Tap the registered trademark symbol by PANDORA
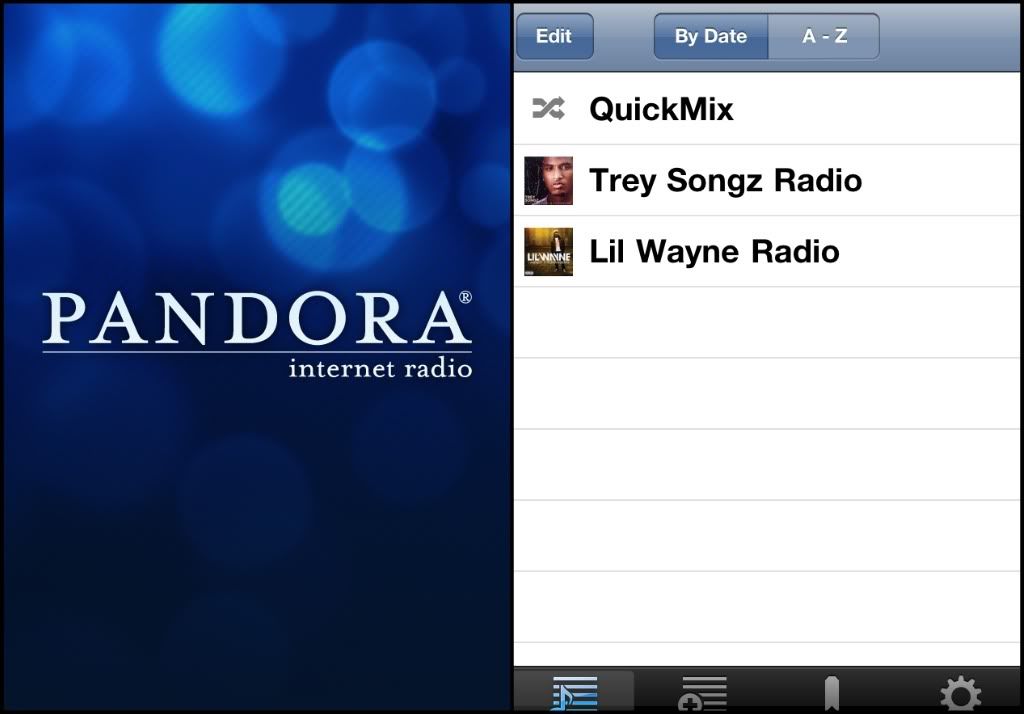 tap(465, 297)
